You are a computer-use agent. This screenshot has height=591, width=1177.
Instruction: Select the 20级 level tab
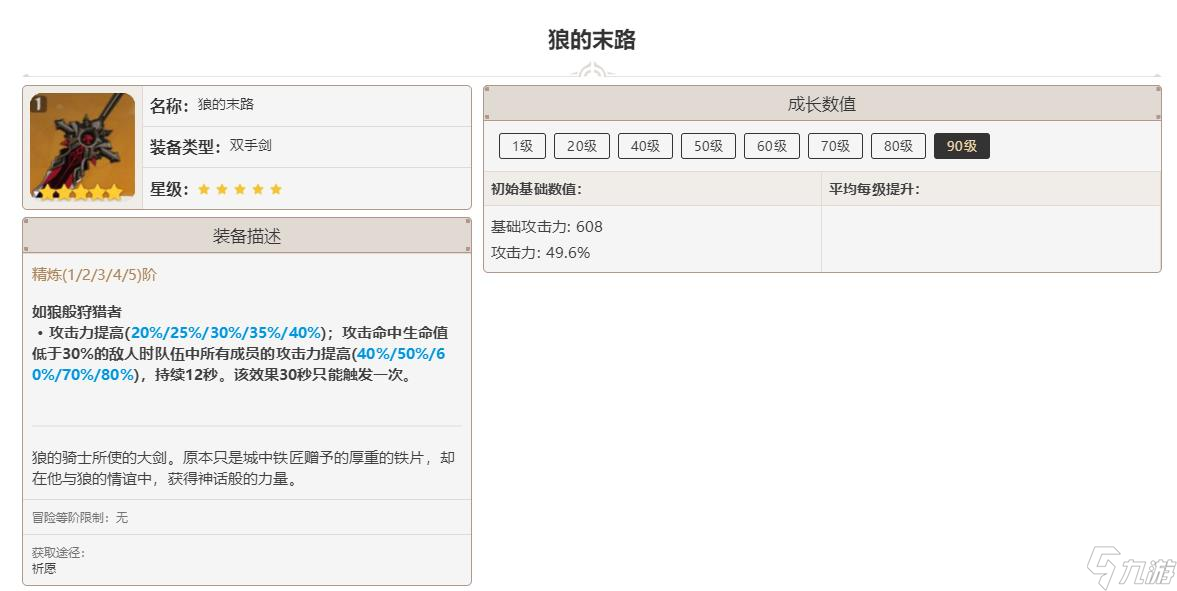582,146
